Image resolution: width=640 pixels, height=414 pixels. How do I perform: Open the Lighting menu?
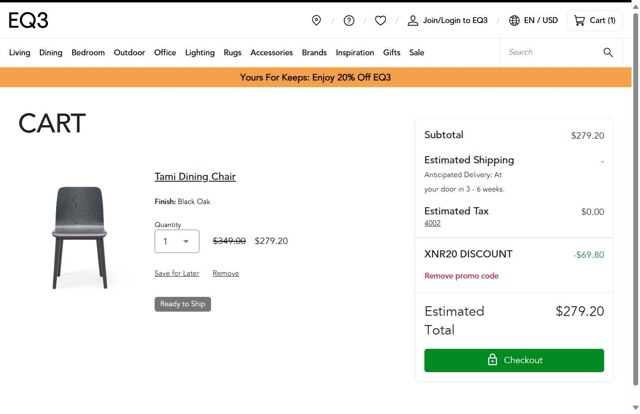coord(200,52)
